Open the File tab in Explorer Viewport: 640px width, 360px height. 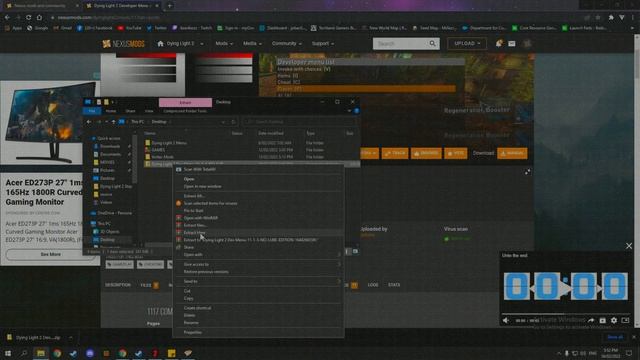[x=92, y=111]
